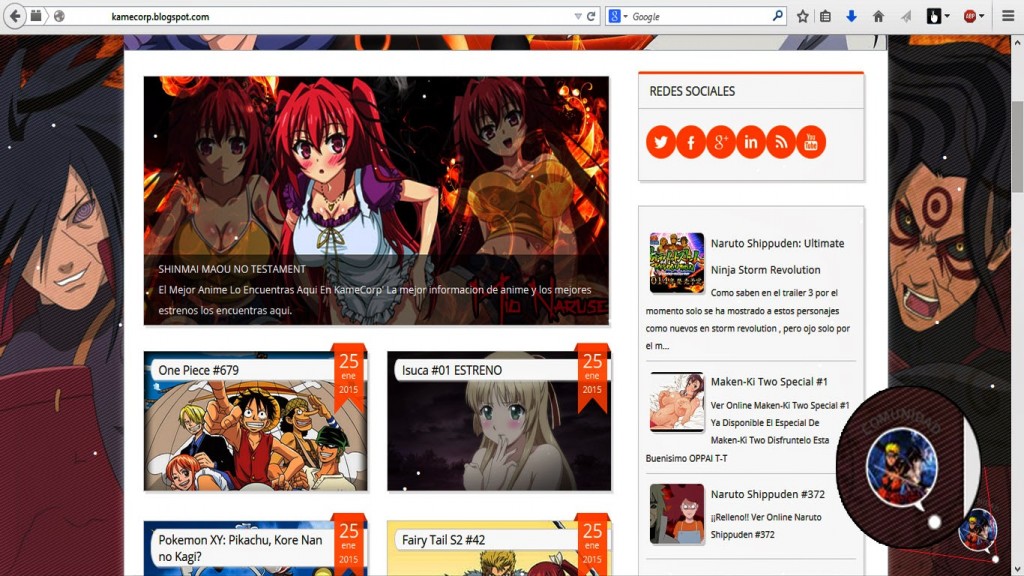Bookmark this page with the star icon
This screenshot has width=1024, height=576.
(803, 16)
